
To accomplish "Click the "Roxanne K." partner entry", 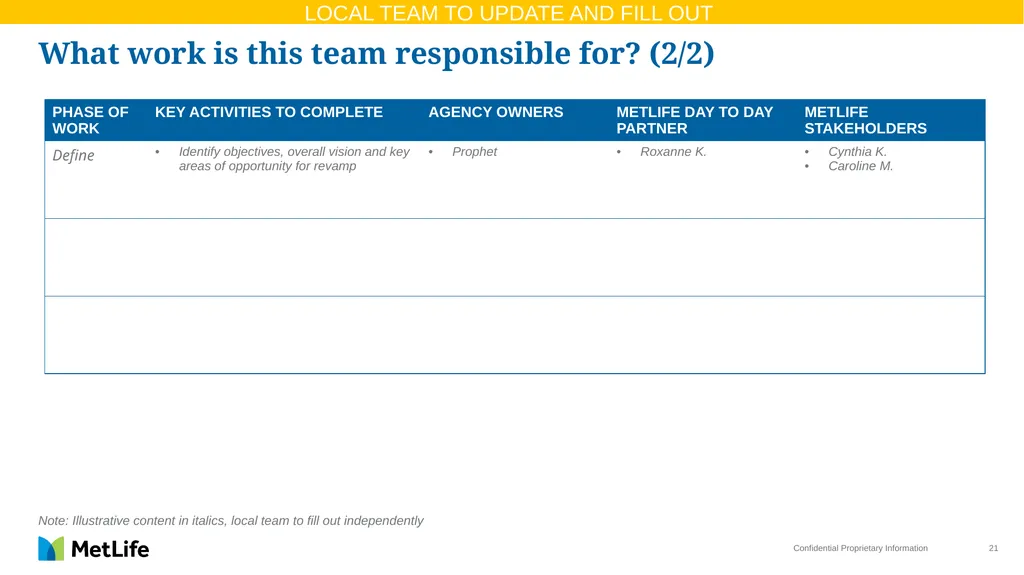I will [673, 152].
